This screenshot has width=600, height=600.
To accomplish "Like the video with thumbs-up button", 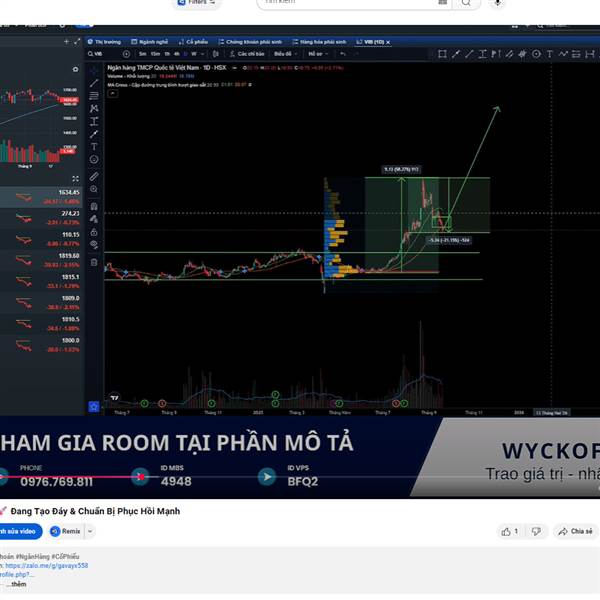I will click(510, 532).
